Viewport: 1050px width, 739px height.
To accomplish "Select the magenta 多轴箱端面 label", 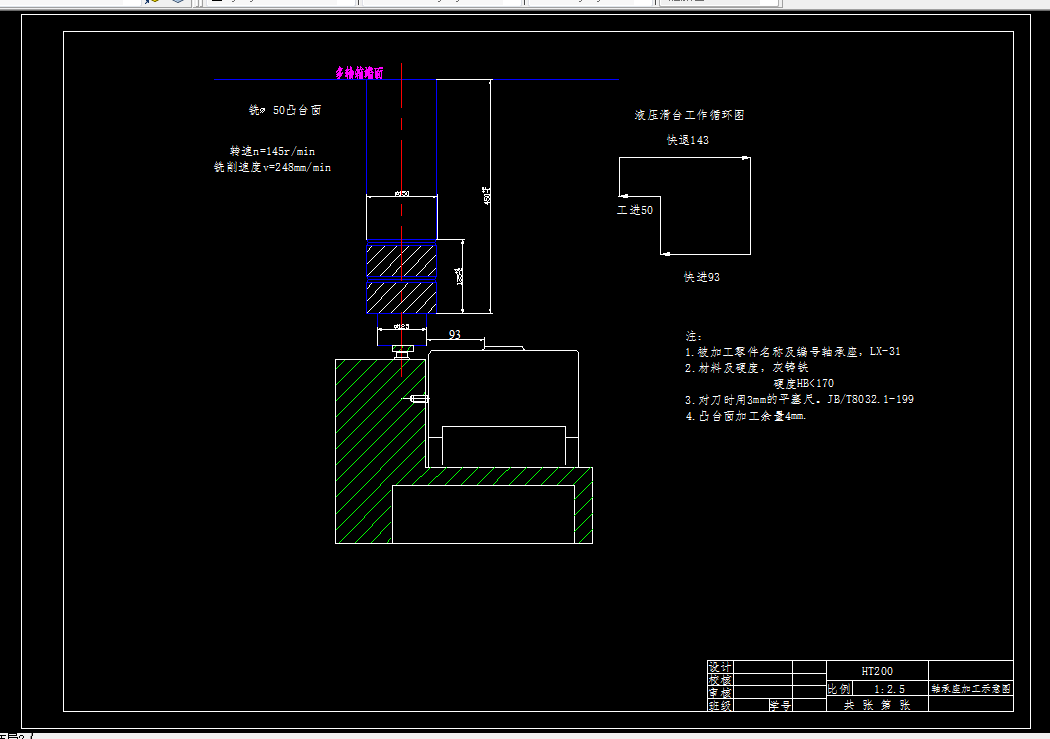I will click(x=360, y=73).
